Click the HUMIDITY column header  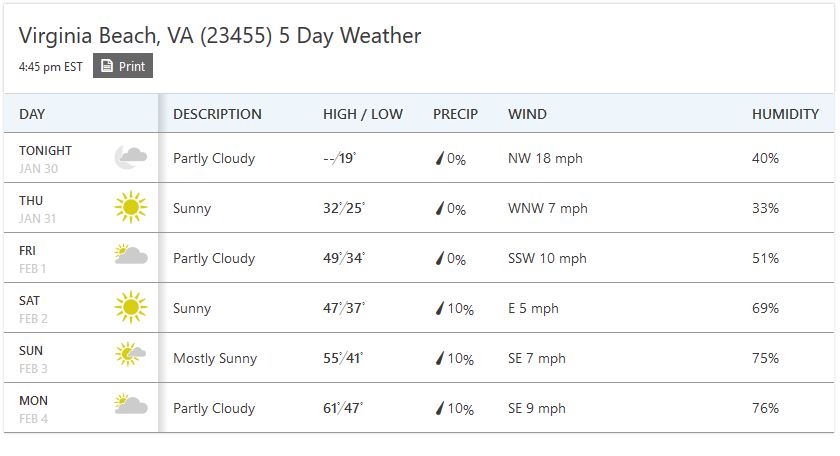pos(785,114)
